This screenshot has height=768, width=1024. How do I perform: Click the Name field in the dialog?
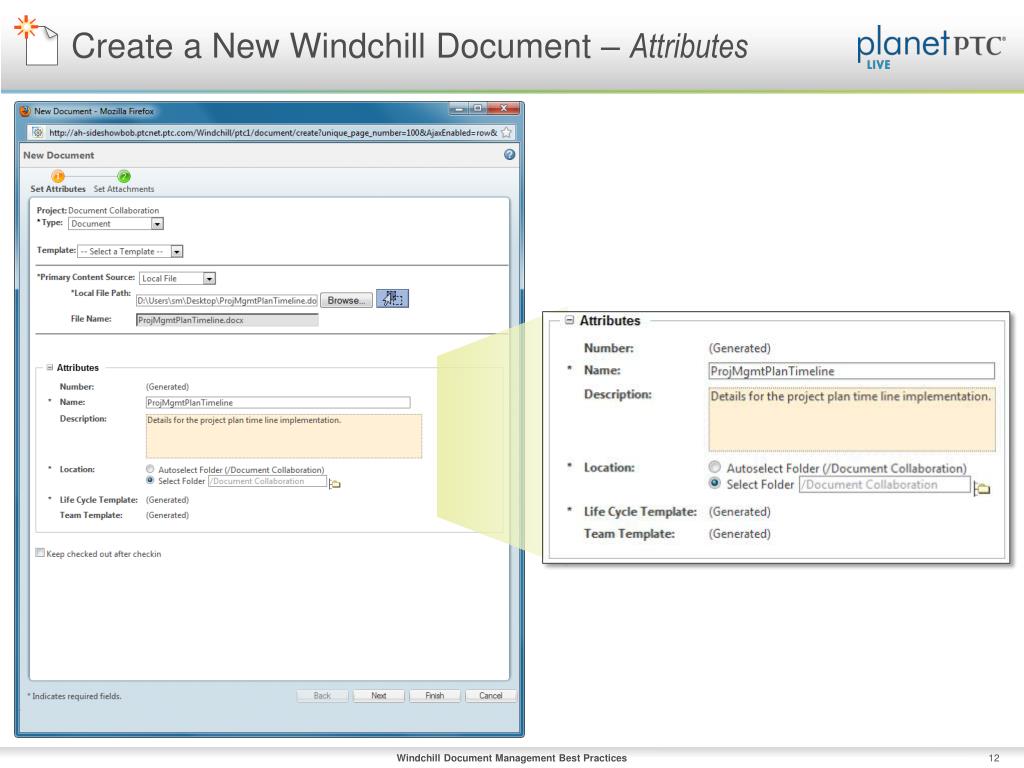click(x=278, y=402)
